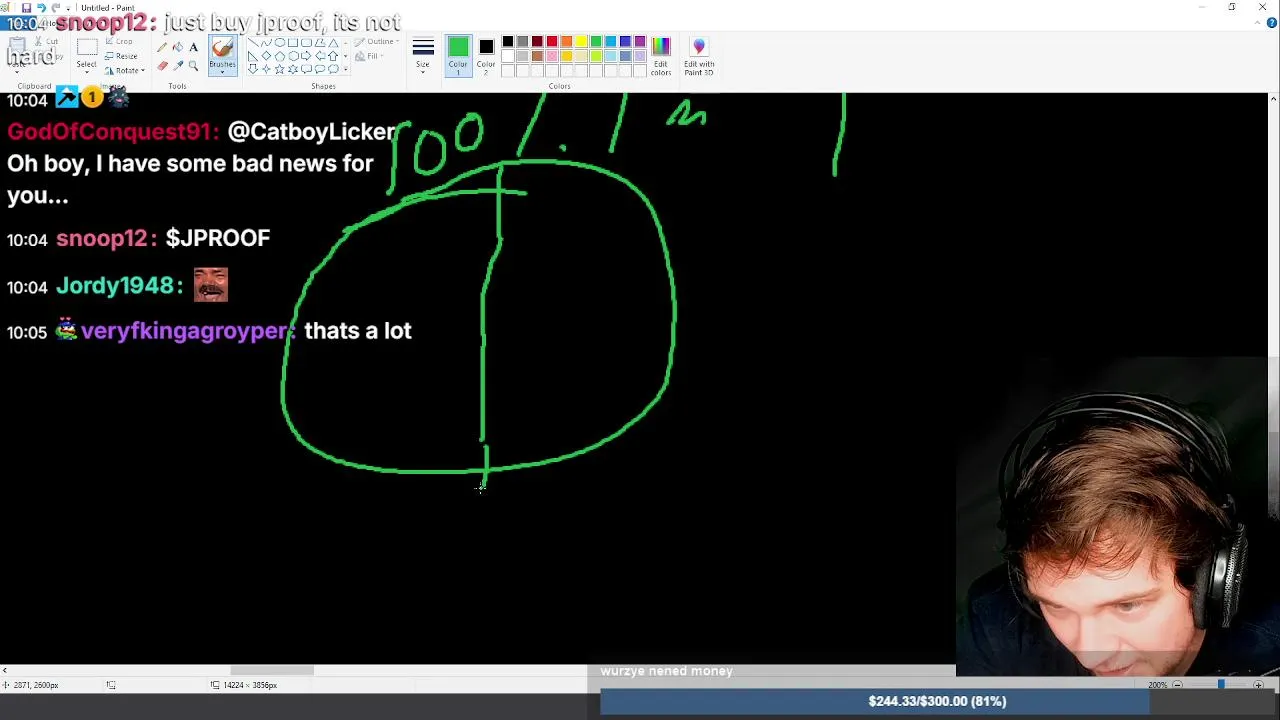The width and height of the screenshot is (1280, 720).
Task: Pick the orange color swatch
Action: point(566,41)
